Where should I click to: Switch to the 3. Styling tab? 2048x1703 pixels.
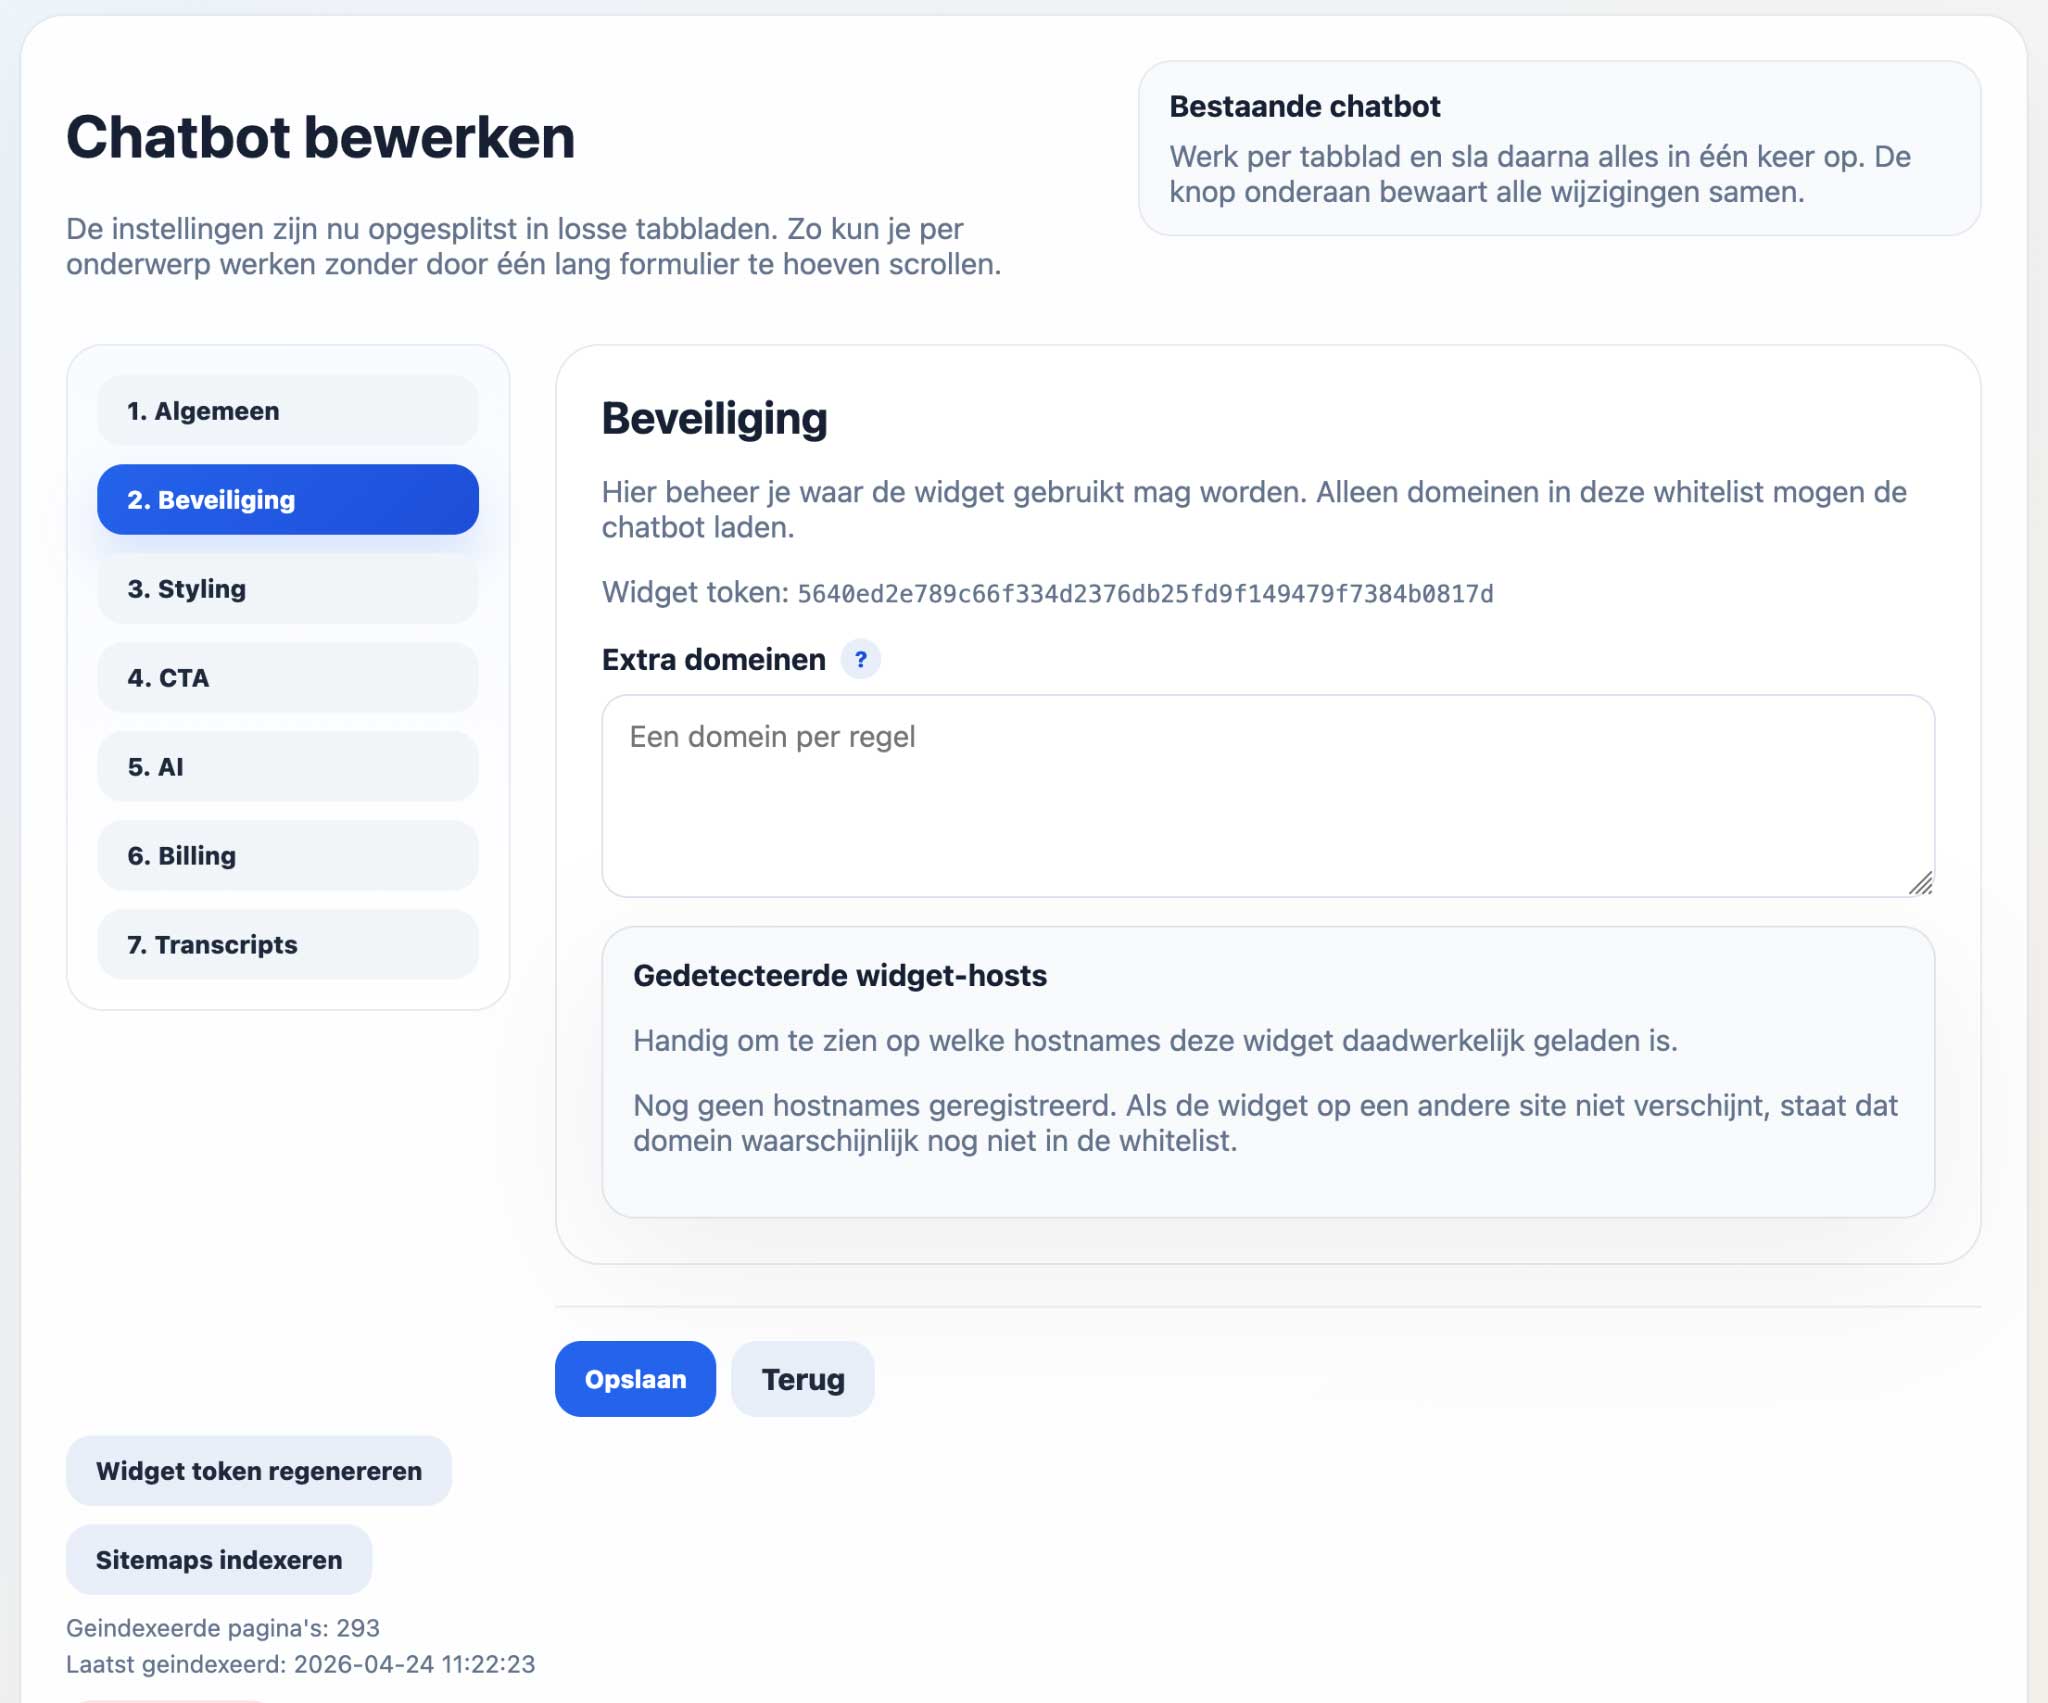pyautogui.click(x=288, y=589)
